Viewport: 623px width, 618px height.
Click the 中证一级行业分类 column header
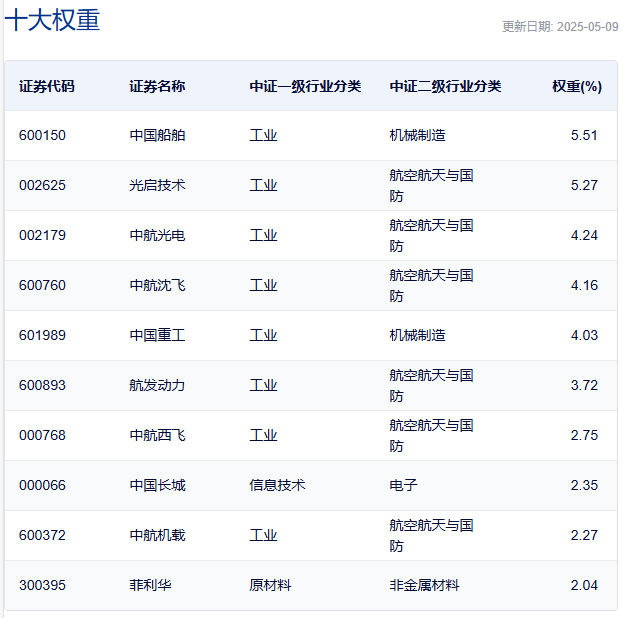click(x=305, y=86)
